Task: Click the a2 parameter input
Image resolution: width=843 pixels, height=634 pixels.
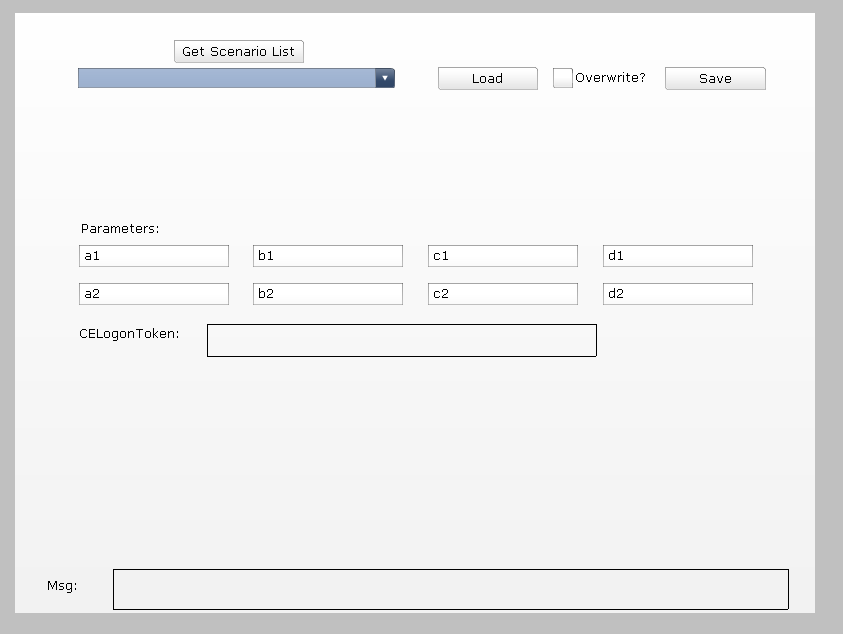Action: point(154,294)
